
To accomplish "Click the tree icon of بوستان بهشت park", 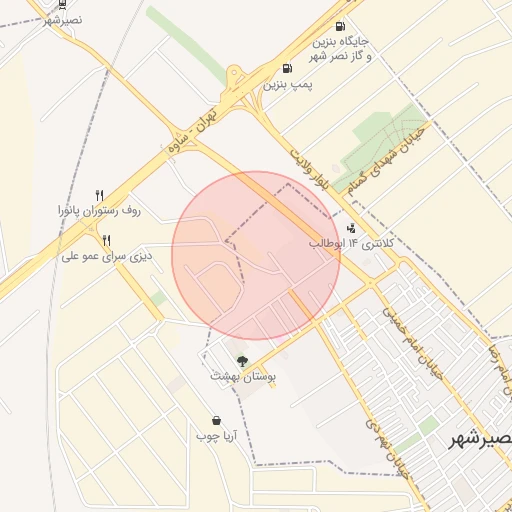I will pos(242,361).
